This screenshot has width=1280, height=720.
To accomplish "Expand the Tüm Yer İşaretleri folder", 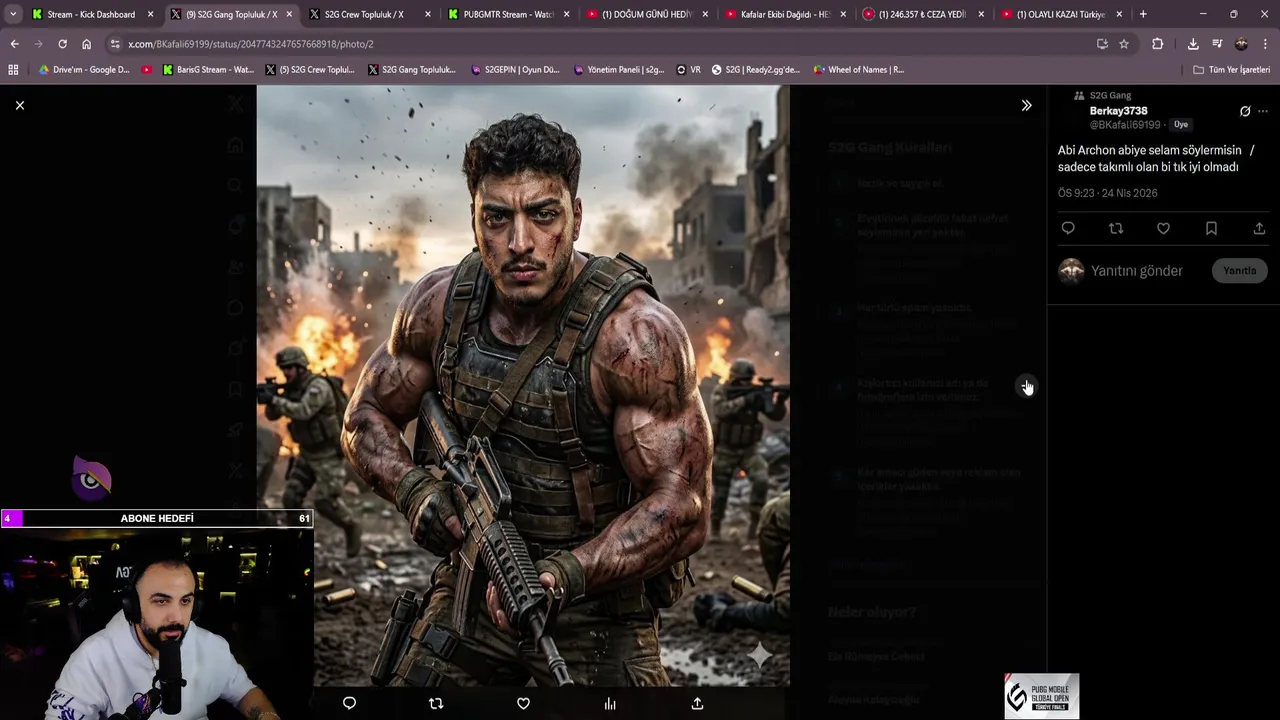I will [x=1231, y=70].
